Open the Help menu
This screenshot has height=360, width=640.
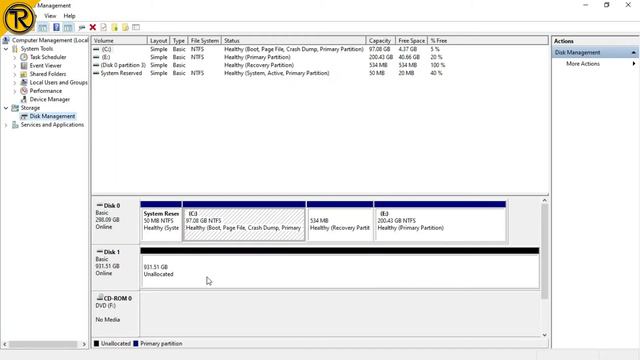(69, 16)
